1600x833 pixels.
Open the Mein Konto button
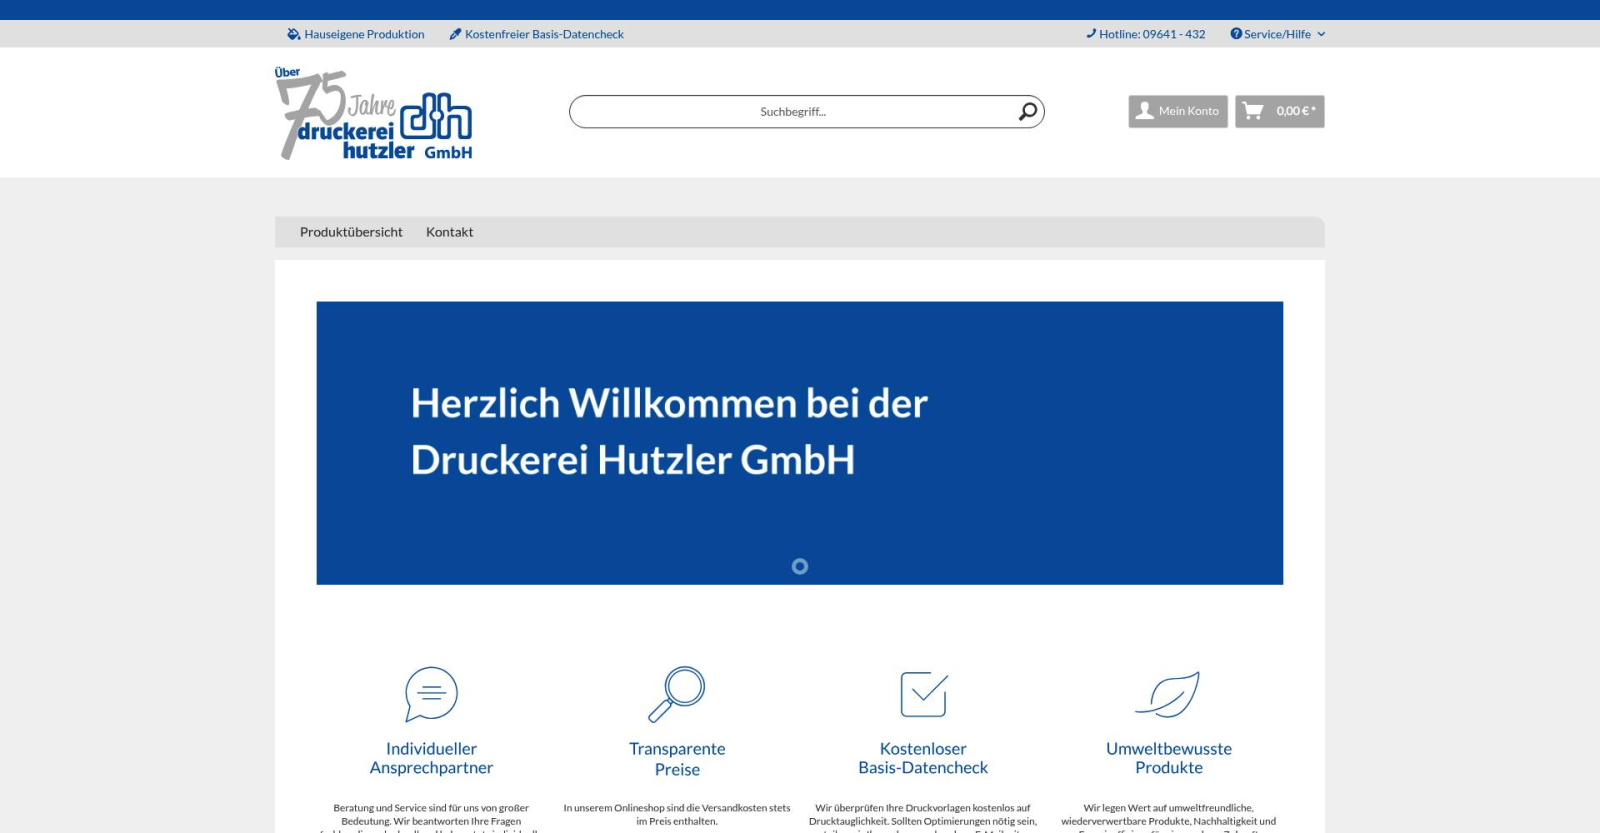[x=1178, y=111]
